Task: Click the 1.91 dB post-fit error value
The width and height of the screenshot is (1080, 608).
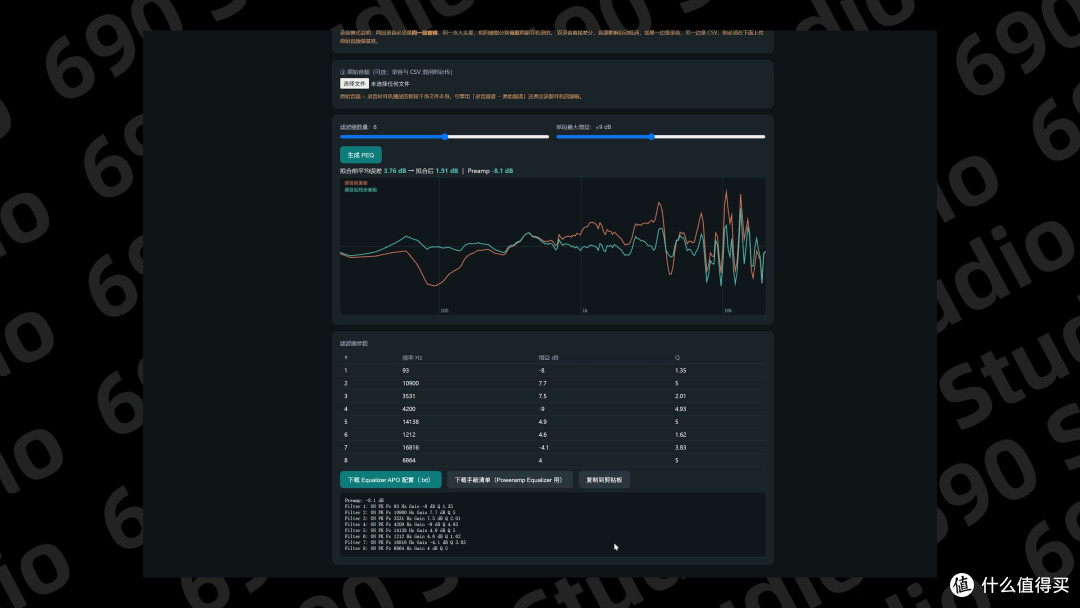Action: (446, 171)
